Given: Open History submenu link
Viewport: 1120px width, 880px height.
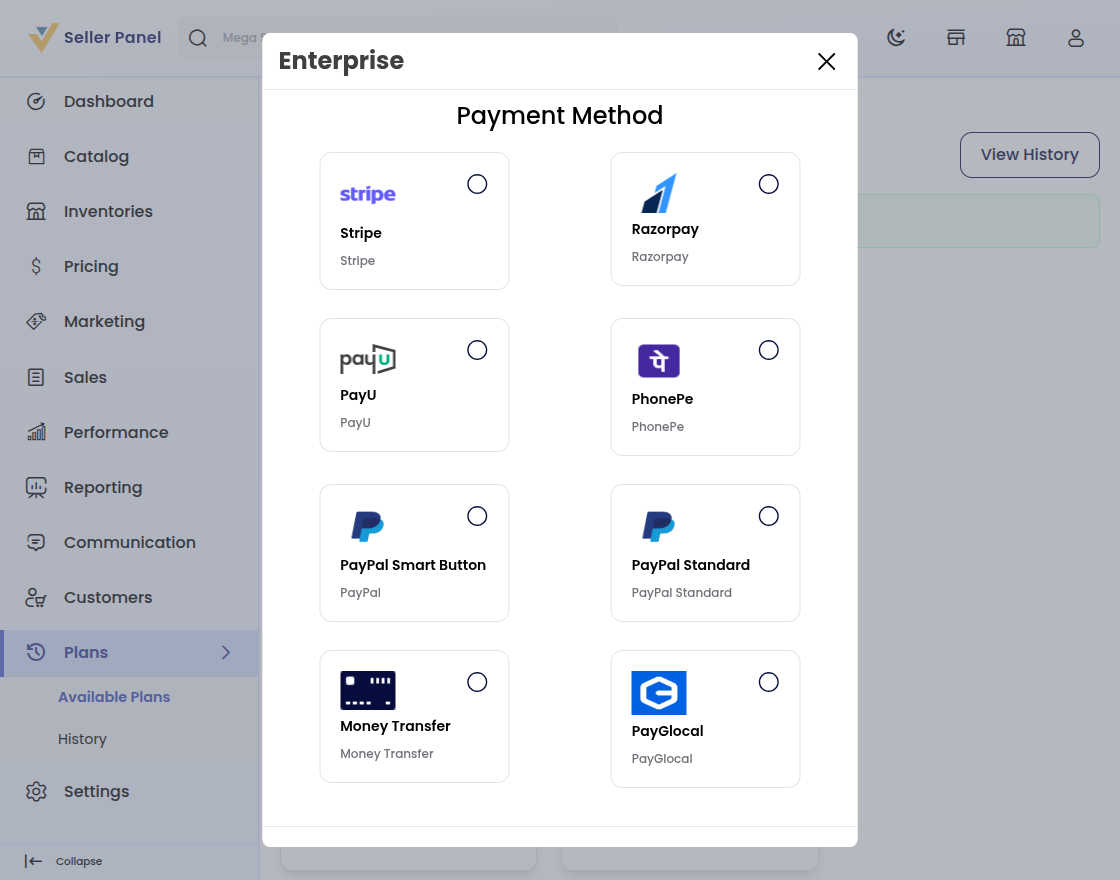Looking at the screenshot, I should point(82,739).
